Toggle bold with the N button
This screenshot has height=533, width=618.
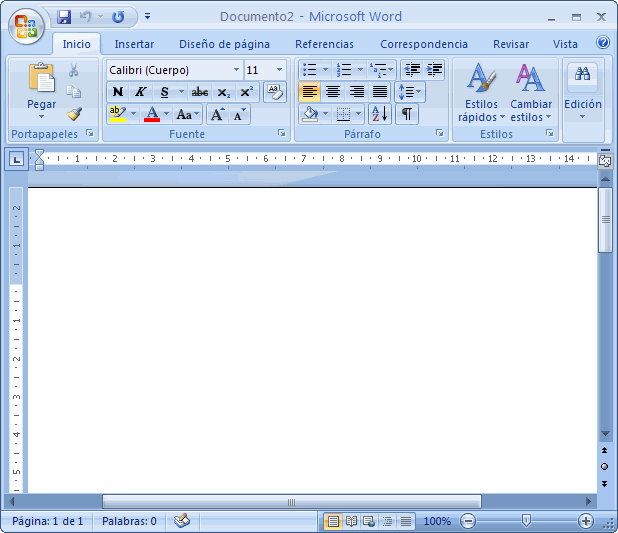117,92
